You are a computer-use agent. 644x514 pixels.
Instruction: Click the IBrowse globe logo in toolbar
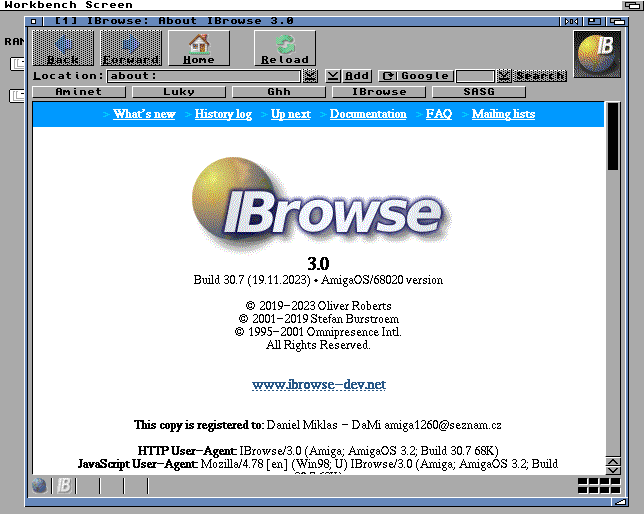click(597, 54)
